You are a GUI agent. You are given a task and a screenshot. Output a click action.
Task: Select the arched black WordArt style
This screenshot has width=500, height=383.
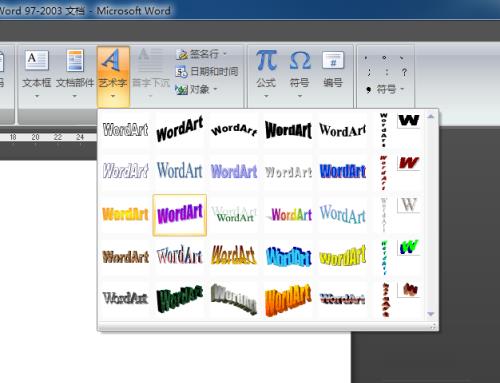pyautogui.click(x=234, y=130)
